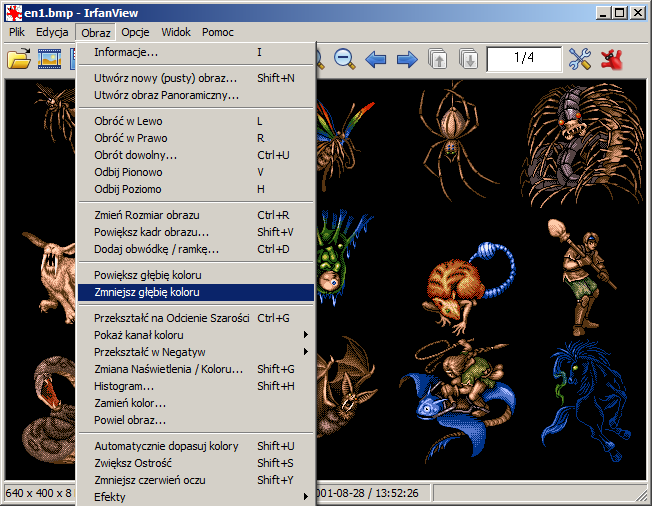
Task: Open the Opcje menu
Action: 135,32
